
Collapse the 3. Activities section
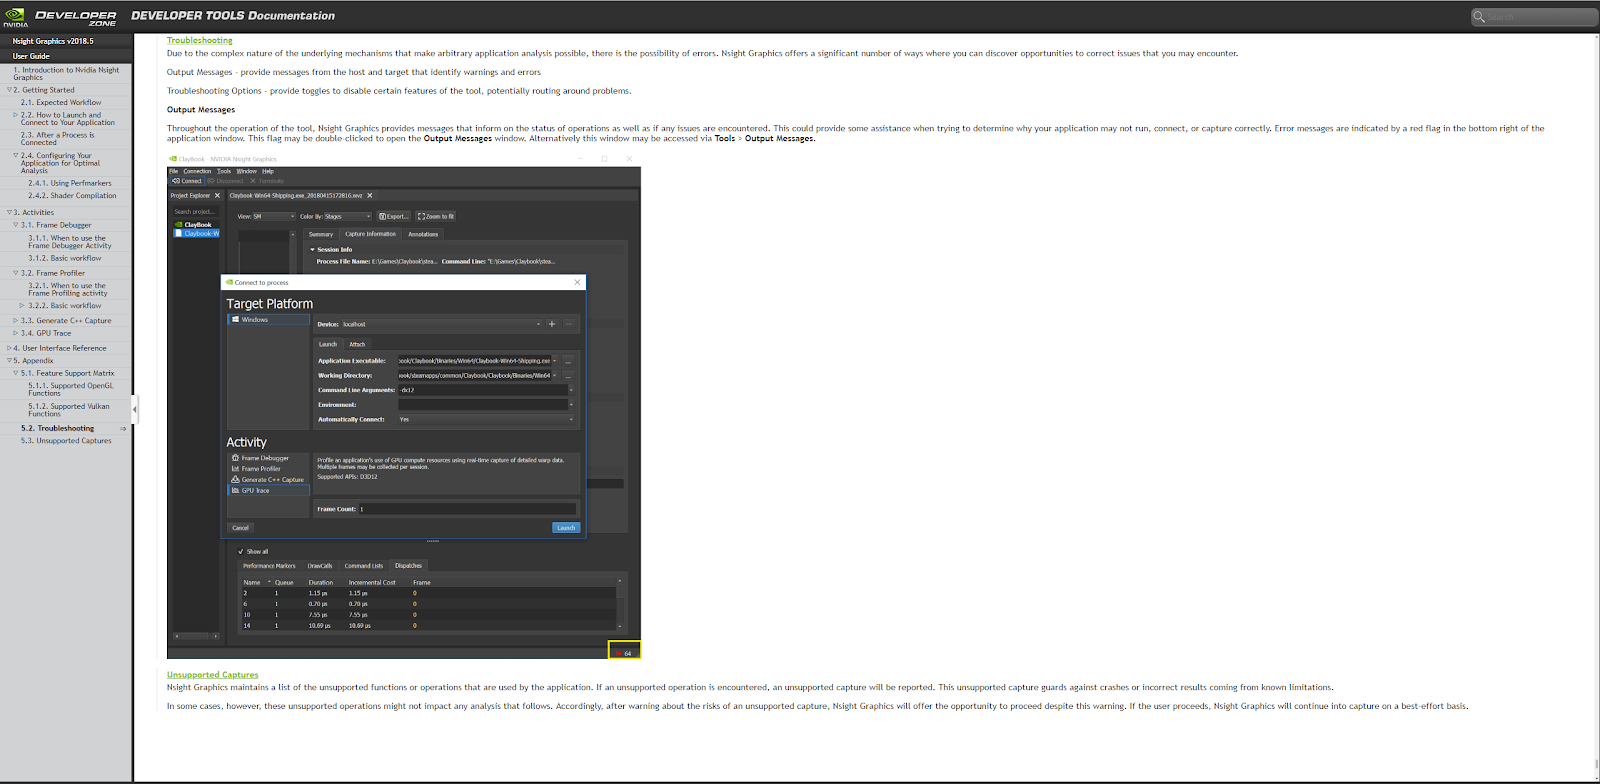click(9, 213)
